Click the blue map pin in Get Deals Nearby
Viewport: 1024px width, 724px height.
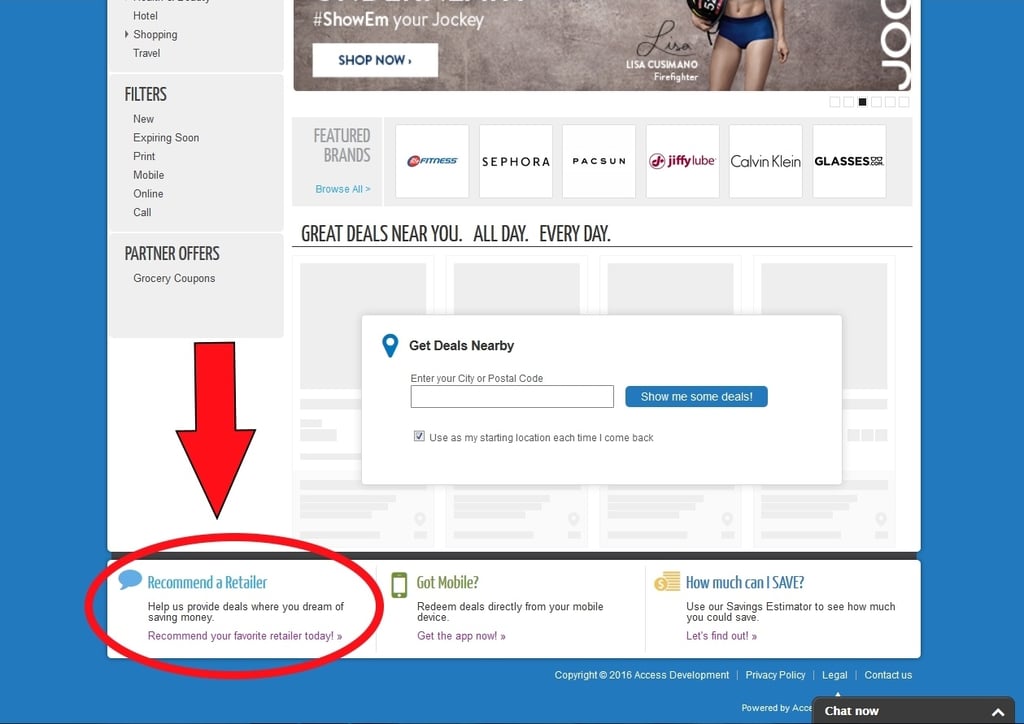(x=390, y=345)
